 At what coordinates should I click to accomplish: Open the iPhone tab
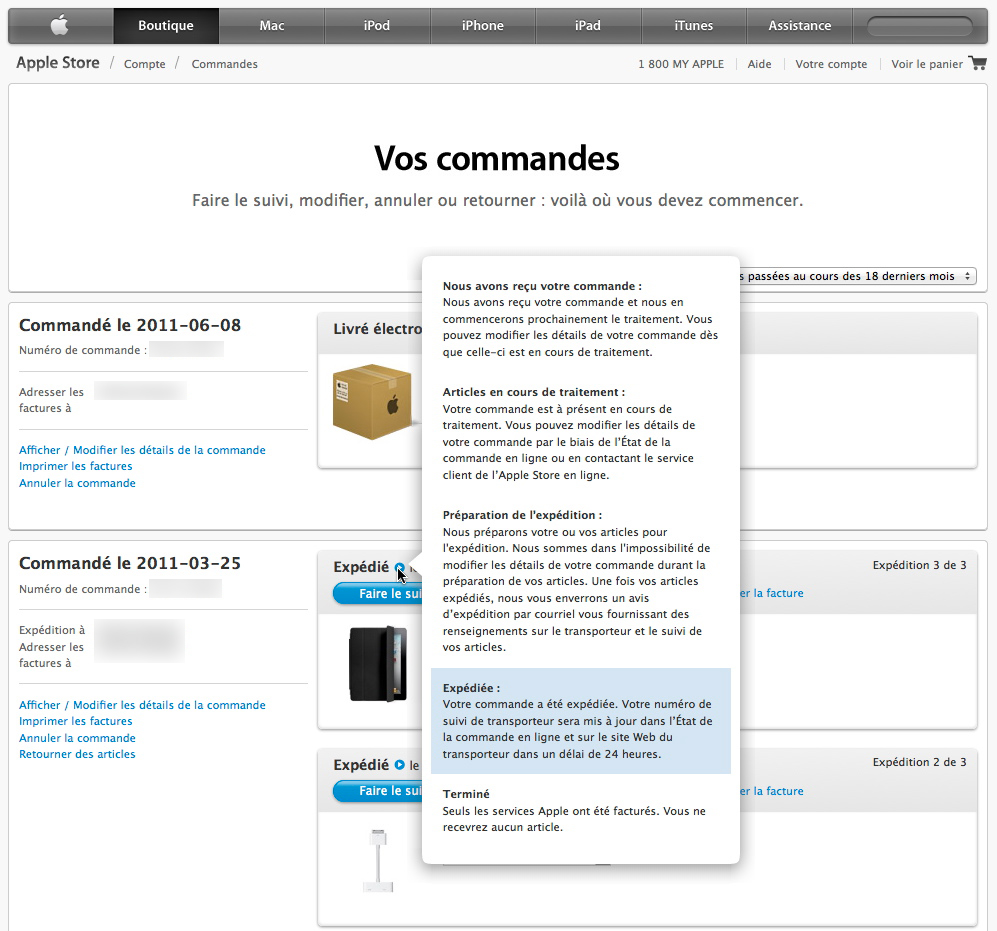(x=483, y=25)
